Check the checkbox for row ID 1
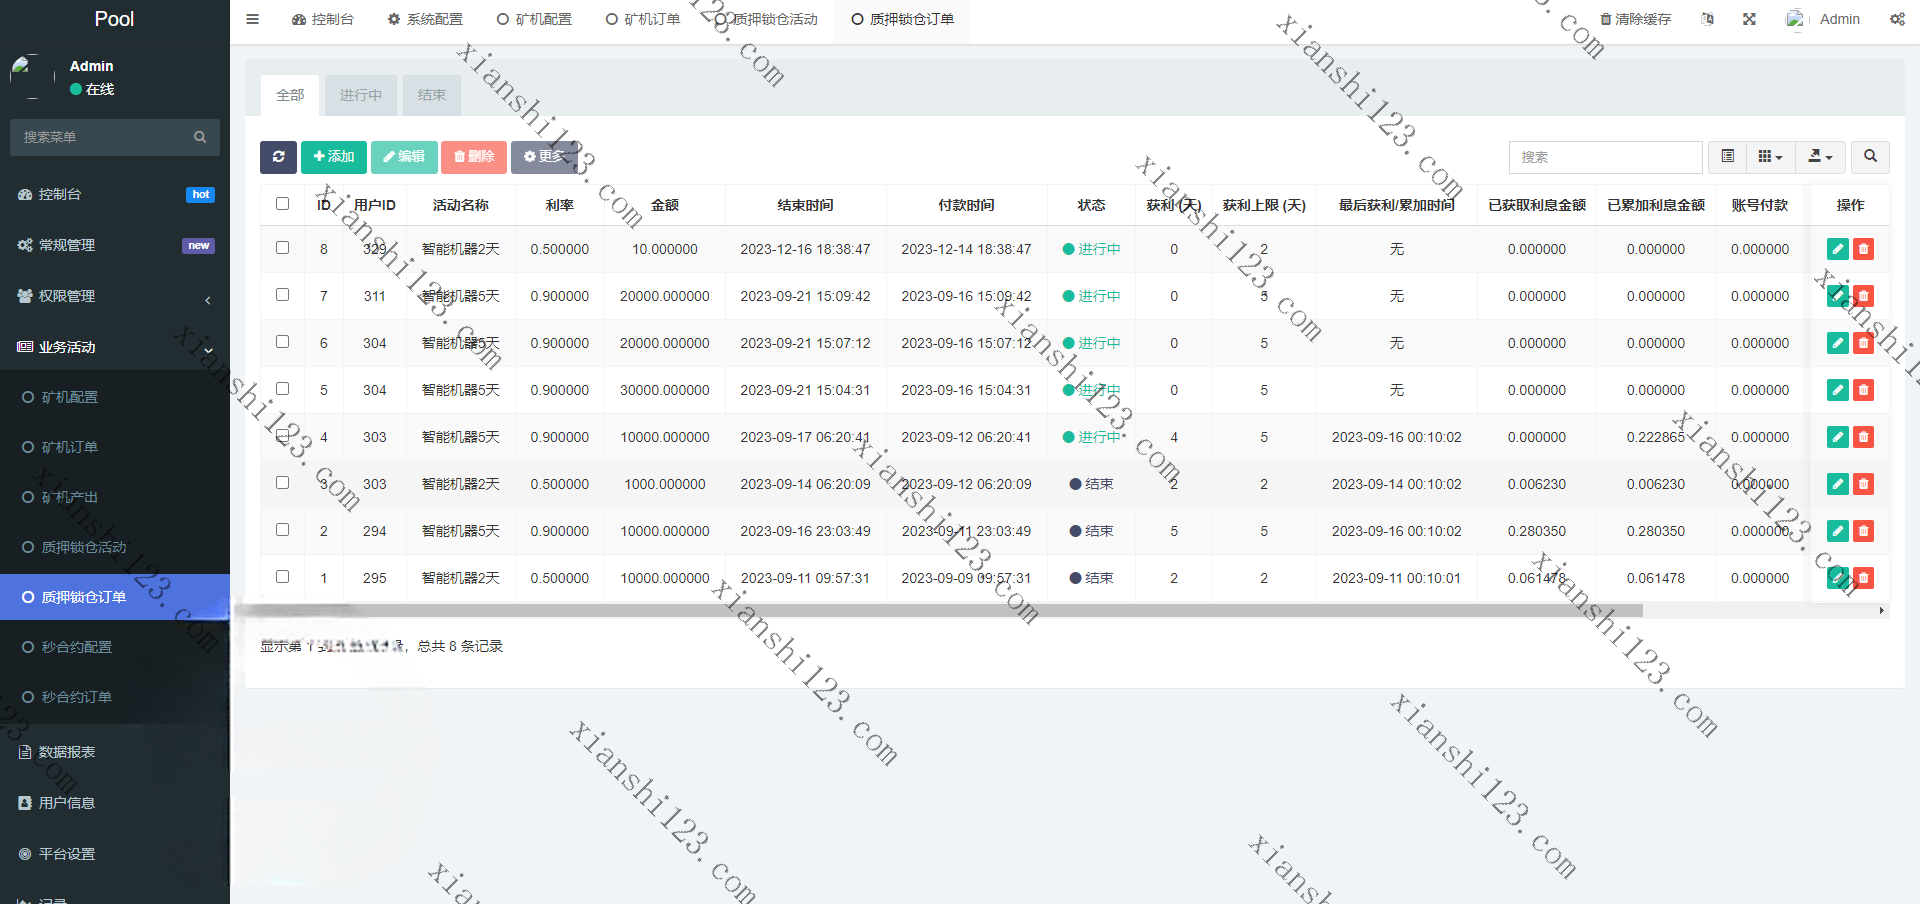Image resolution: width=1920 pixels, height=904 pixels. (282, 577)
